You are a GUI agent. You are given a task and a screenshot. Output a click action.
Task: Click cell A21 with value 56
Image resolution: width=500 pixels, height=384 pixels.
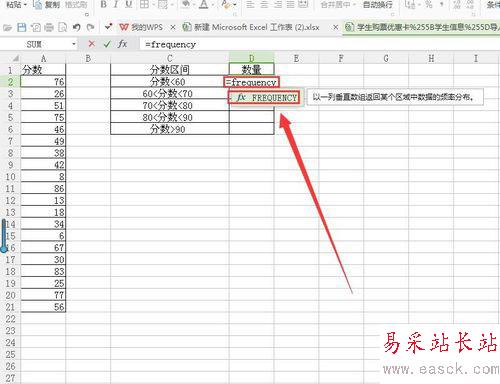(43, 307)
